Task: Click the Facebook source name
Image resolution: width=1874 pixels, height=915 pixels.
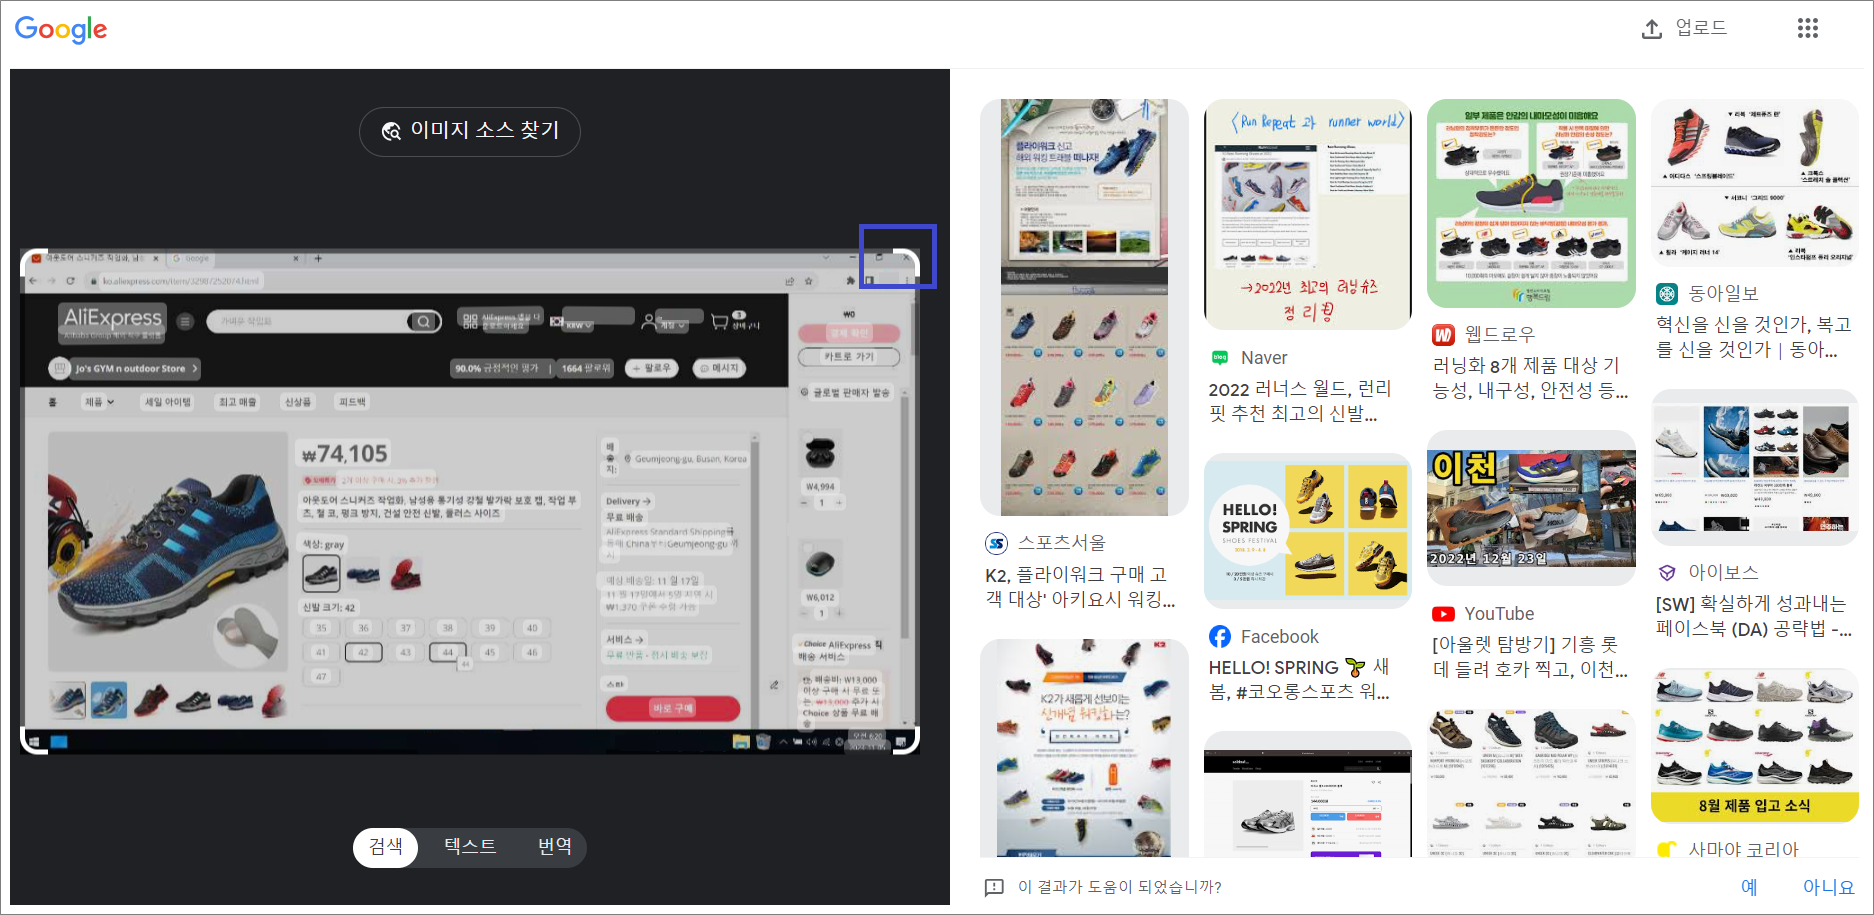Action: pos(1280,637)
